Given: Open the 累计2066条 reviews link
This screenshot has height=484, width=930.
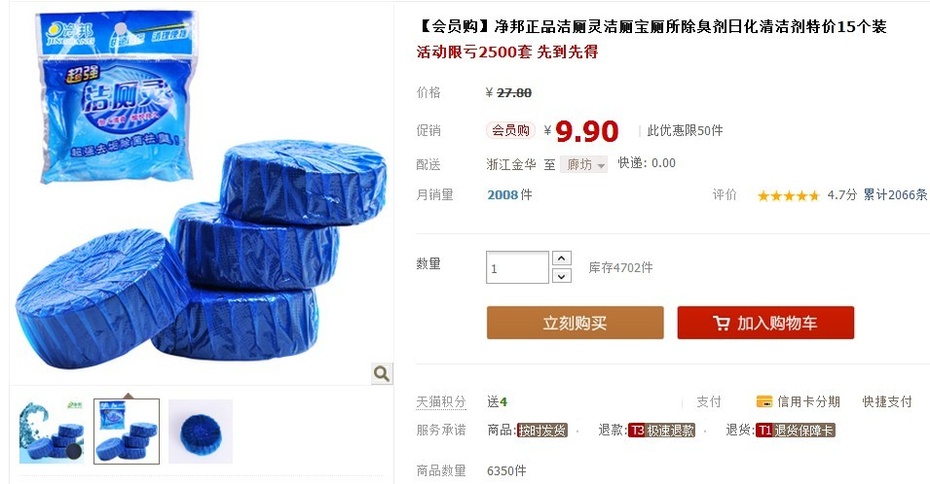Looking at the screenshot, I should pos(895,195).
